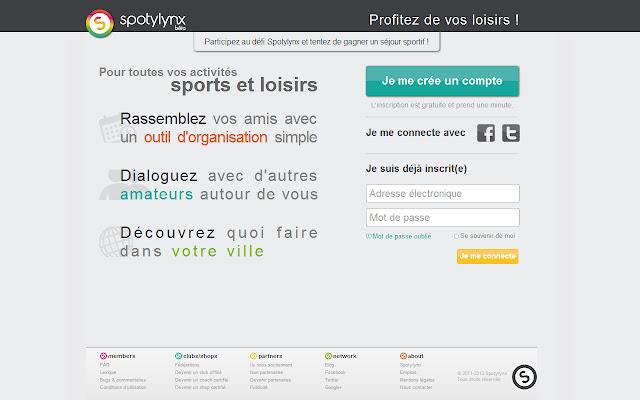Open Fédérations link in footer
This screenshot has width=640, height=400.
pos(187,365)
